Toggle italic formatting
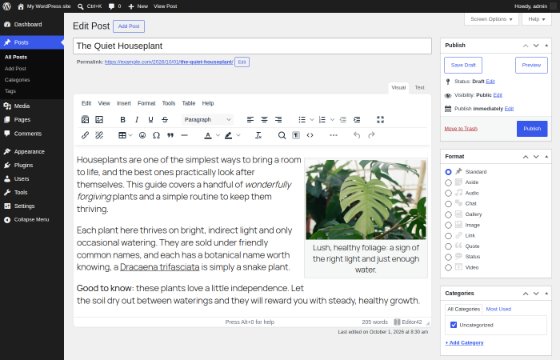Screen dimensions: 560x360 pyautogui.click(x=137, y=120)
